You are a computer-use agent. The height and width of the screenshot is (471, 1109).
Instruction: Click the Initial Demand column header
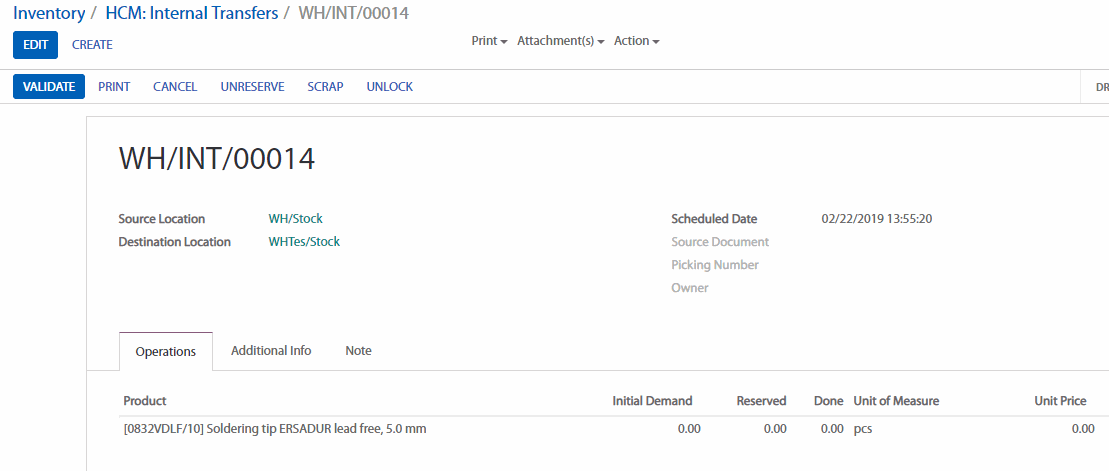[x=652, y=401]
